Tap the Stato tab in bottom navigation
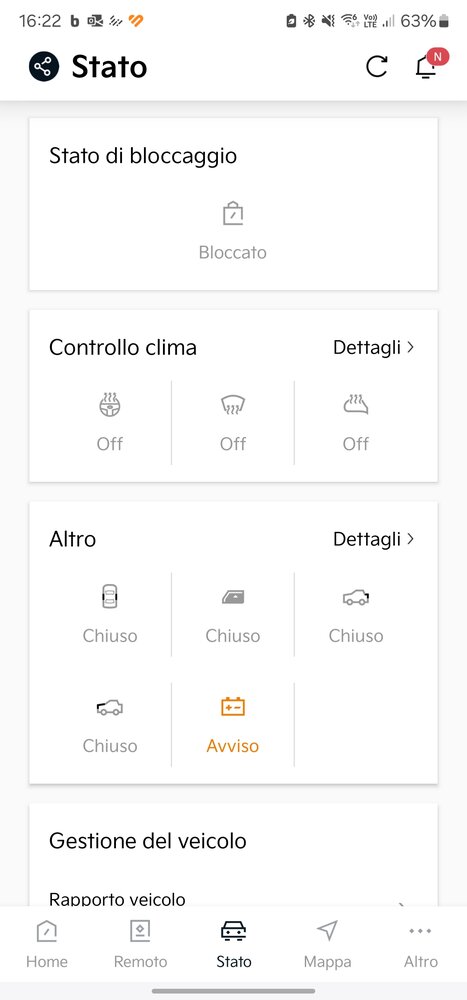The image size is (467, 1000). [234, 943]
